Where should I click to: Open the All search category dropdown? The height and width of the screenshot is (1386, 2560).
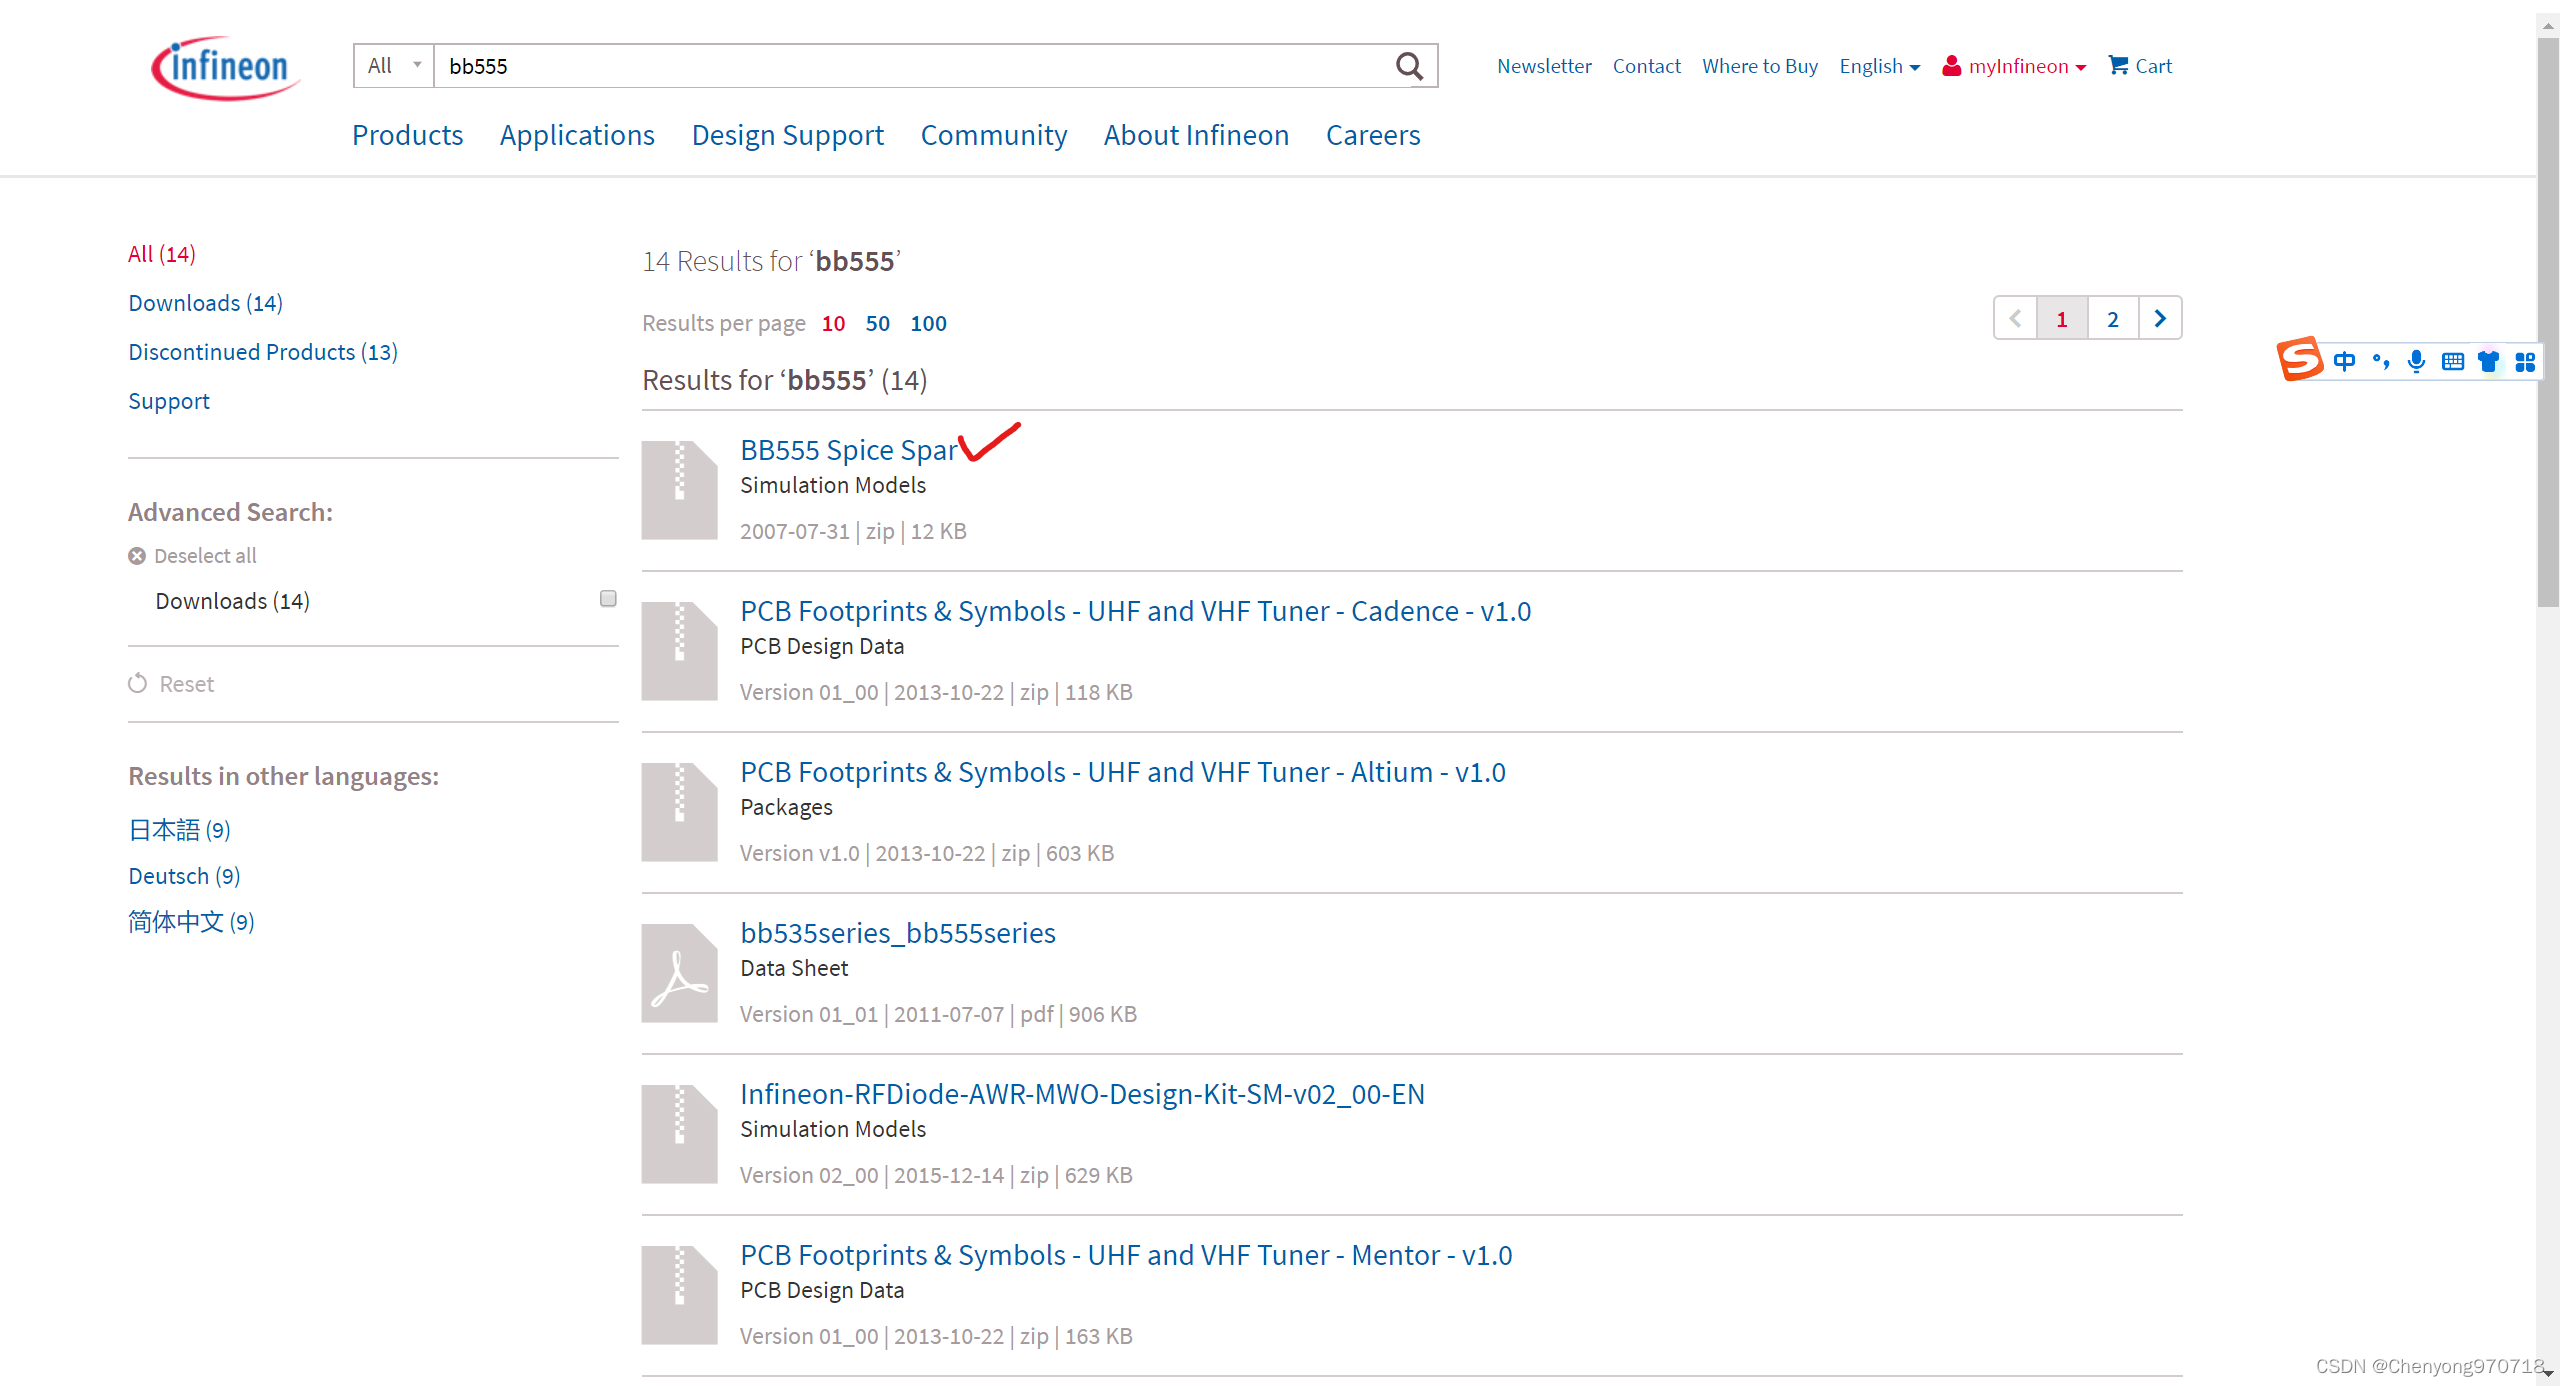click(x=394, y=66)
